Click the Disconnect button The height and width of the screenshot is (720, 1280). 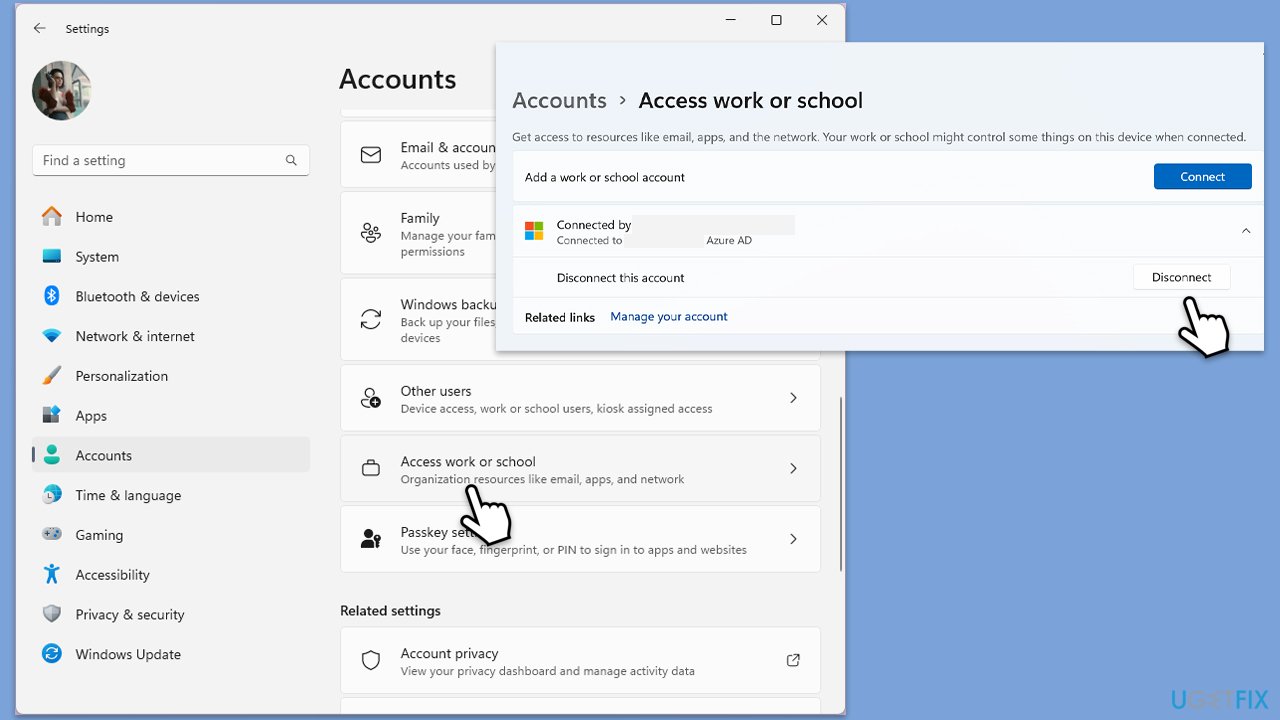click(1181, 277)
